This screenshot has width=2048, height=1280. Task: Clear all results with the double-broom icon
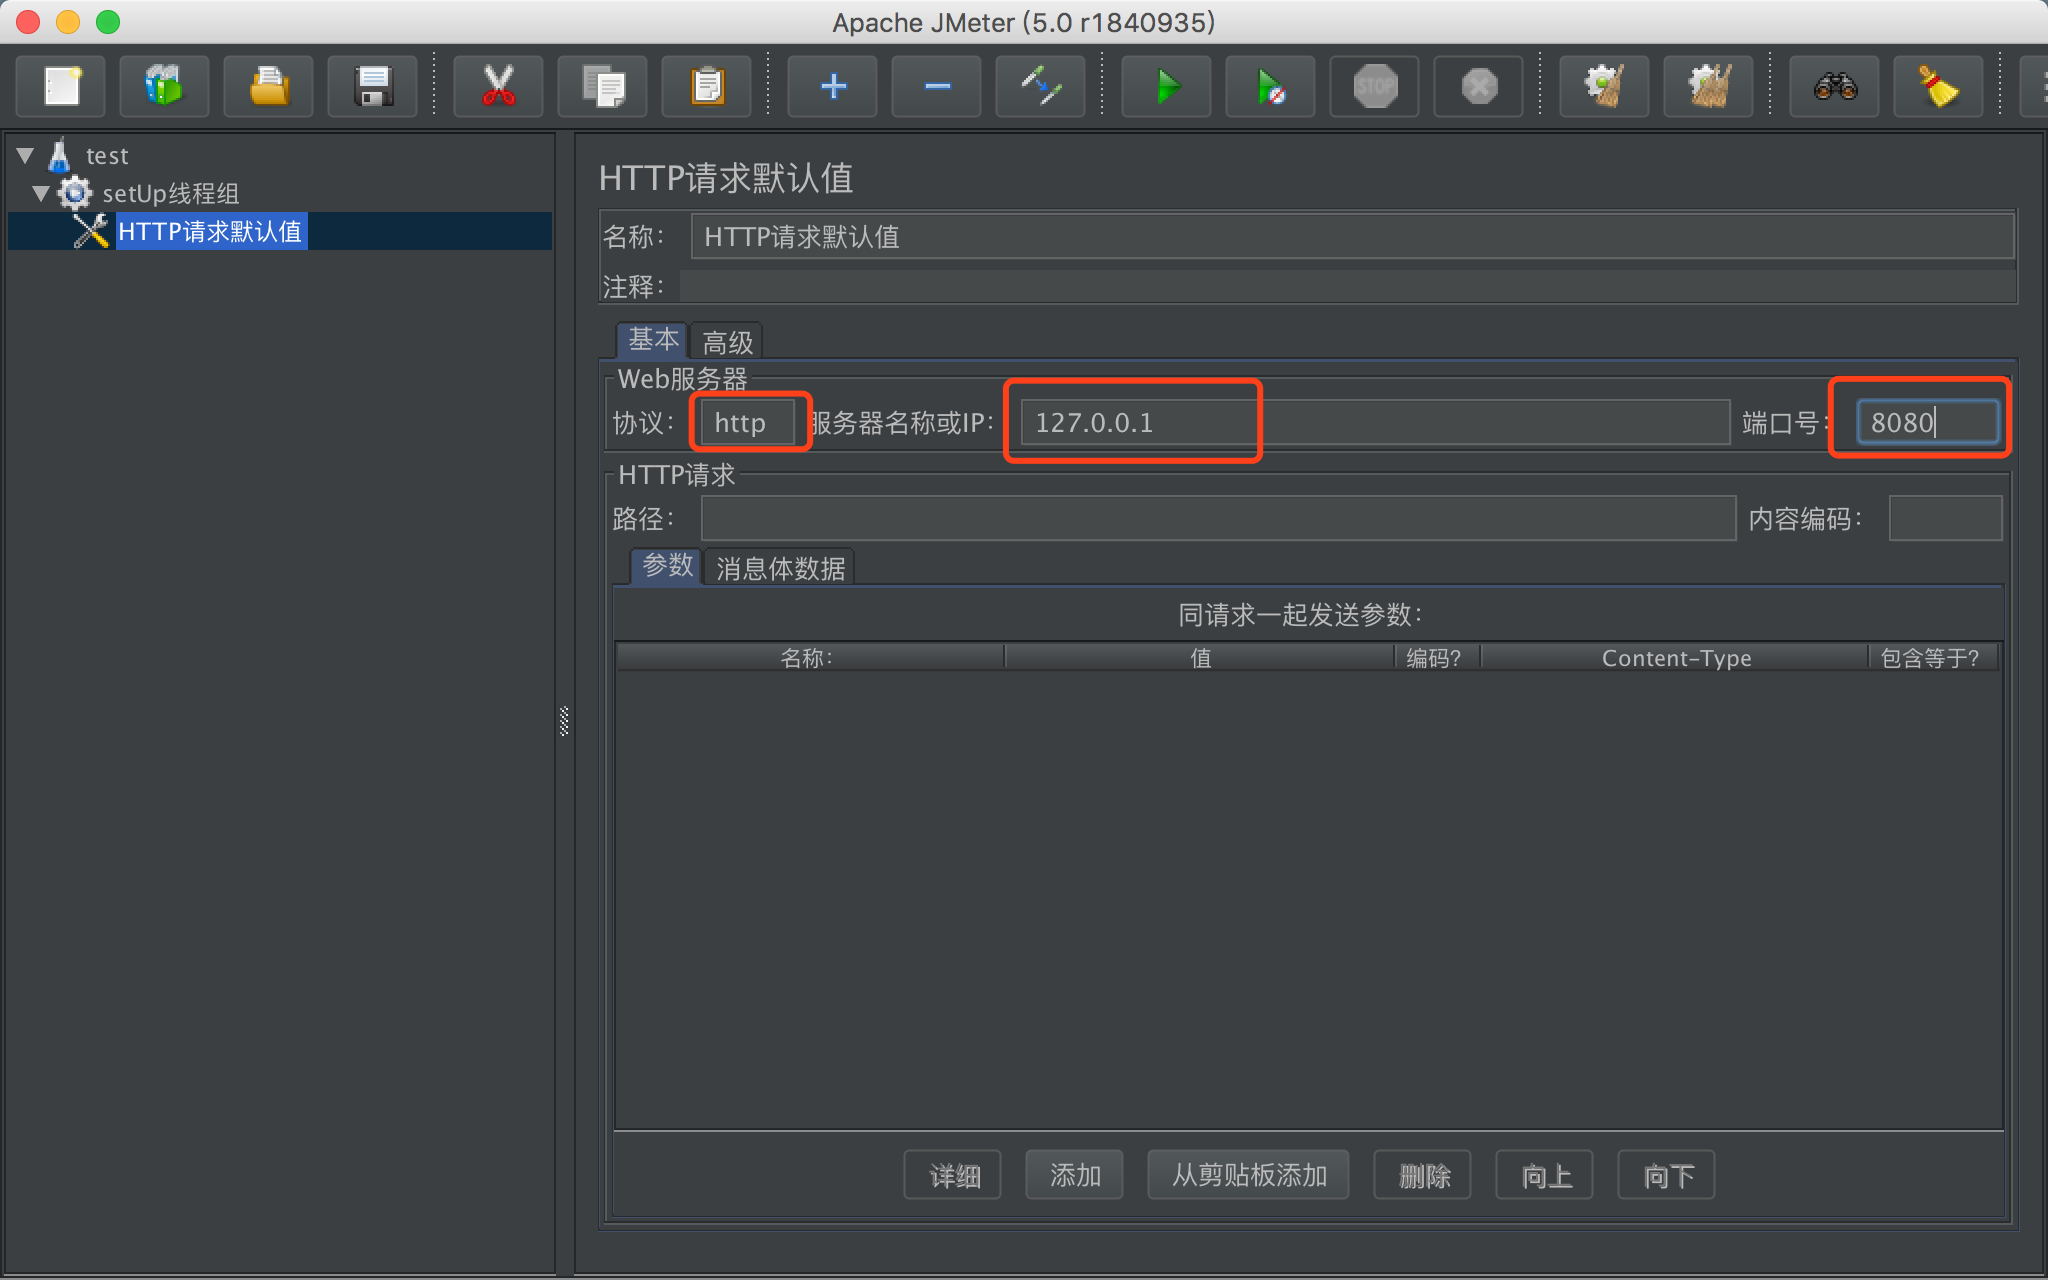pyautogui.click(x=1709, y=86)
